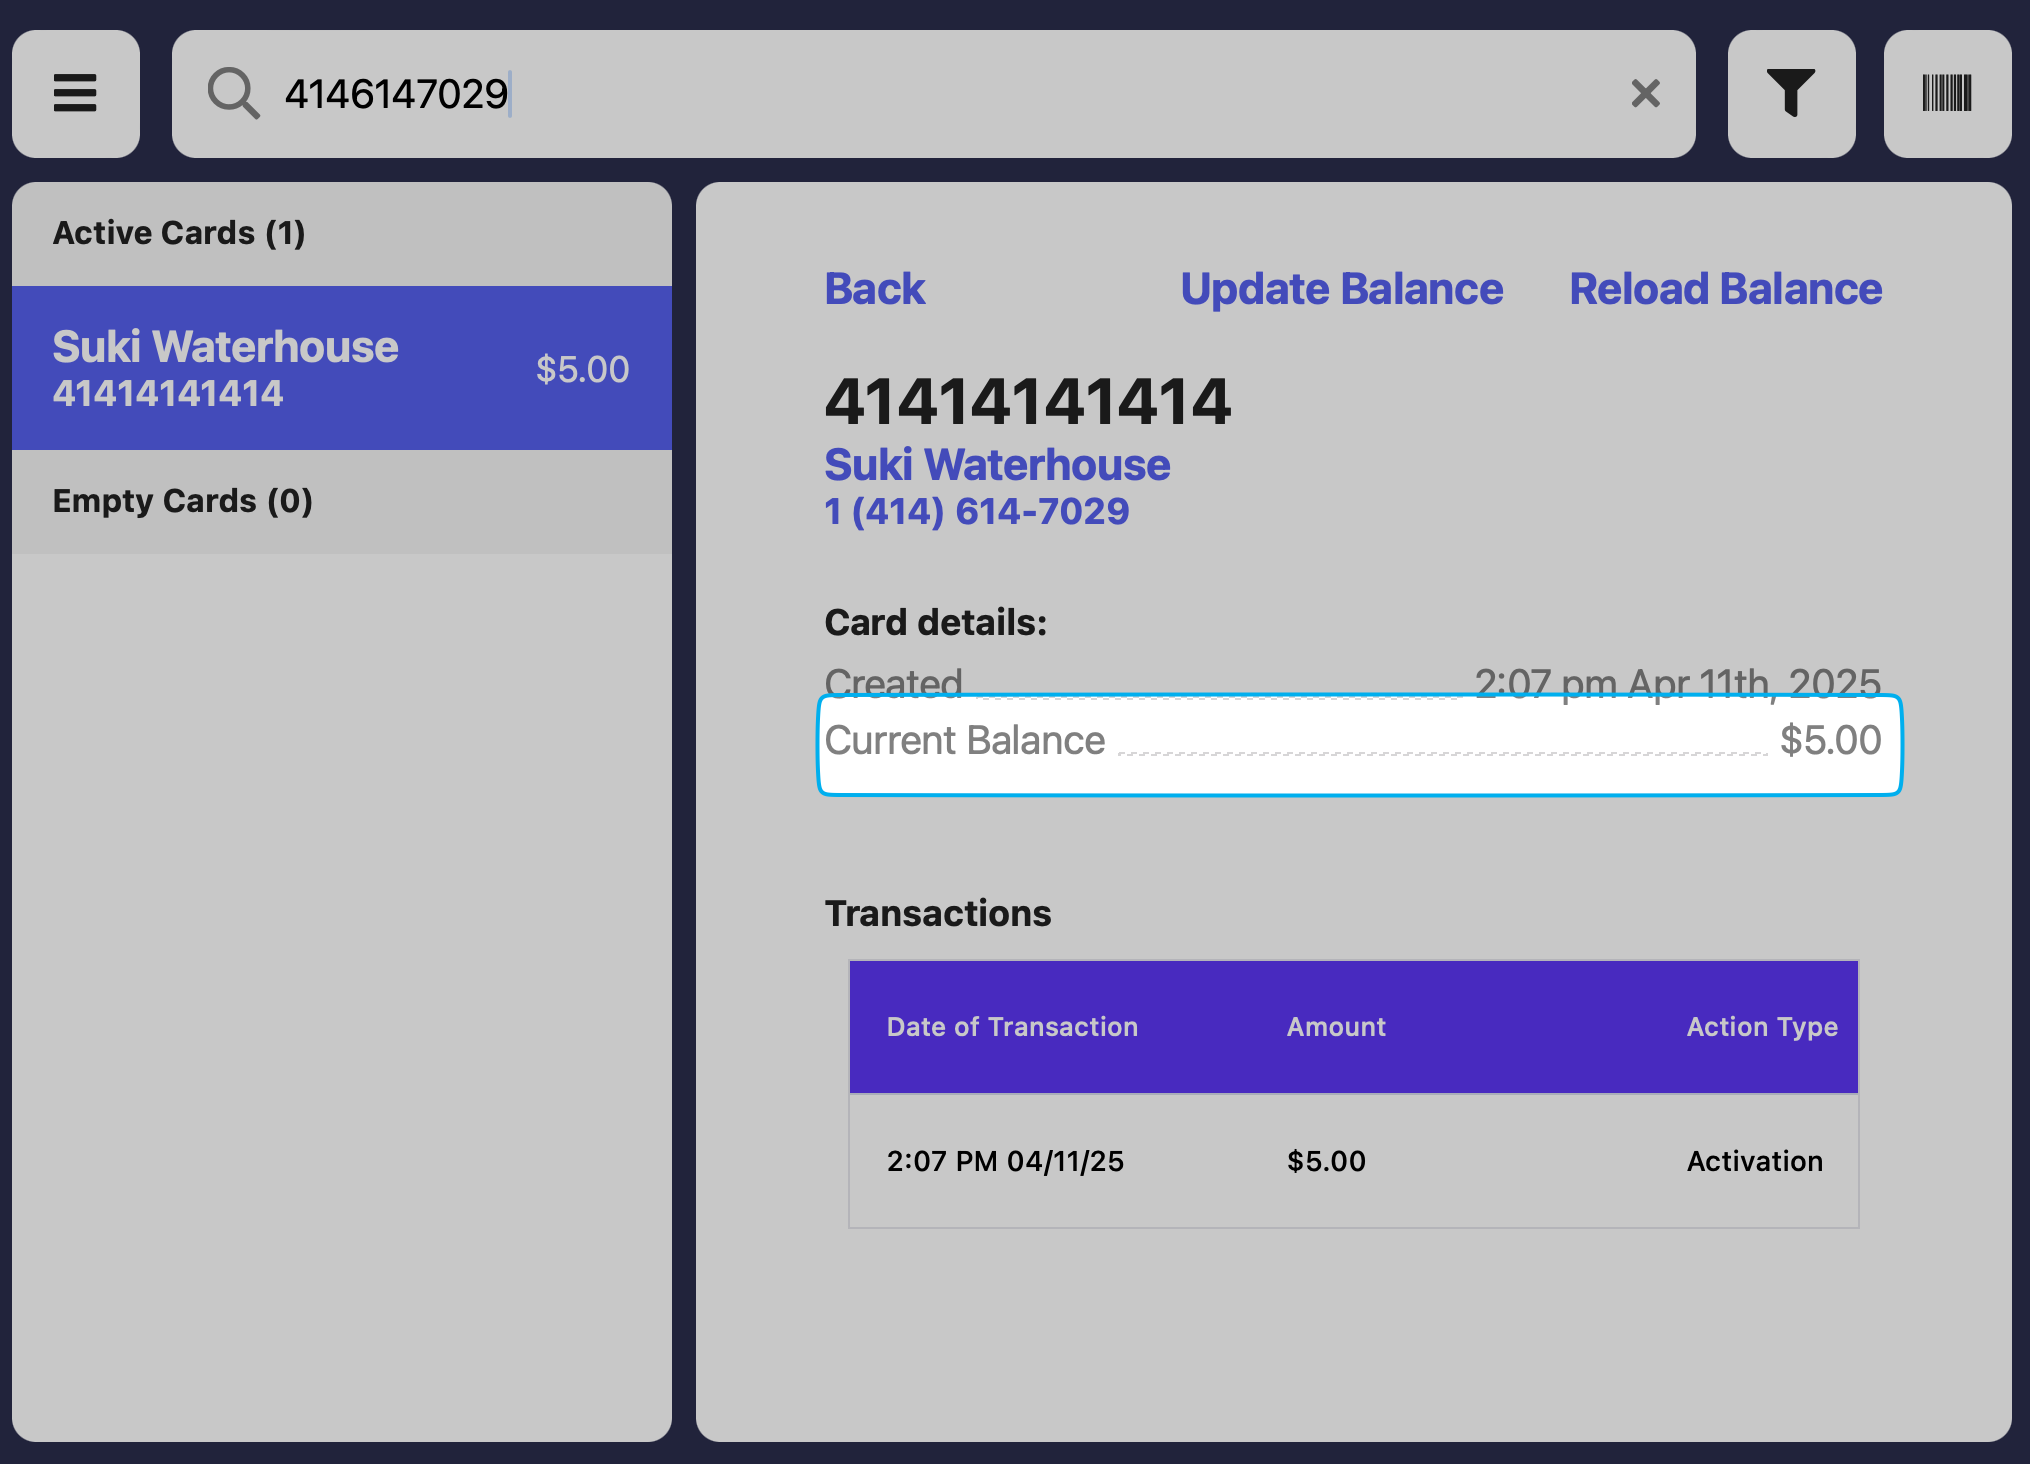Open the filter funnel options
Image resolution: width=2030 pixels, height=1464 pixels.
coord(1791,94)
